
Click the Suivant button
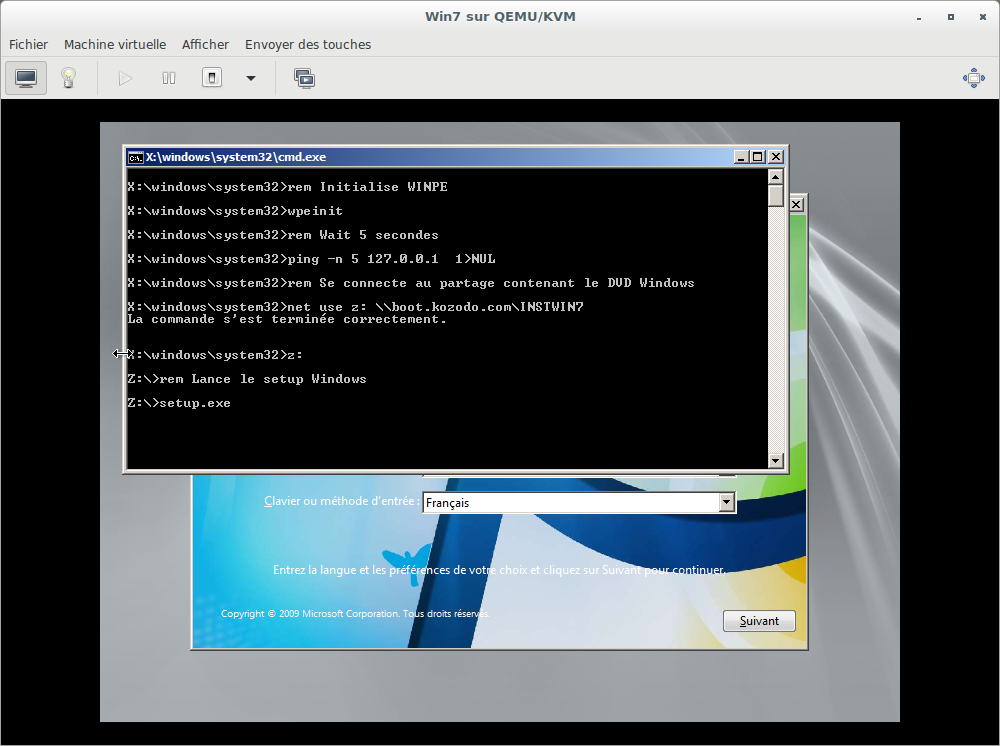[759, 621]
